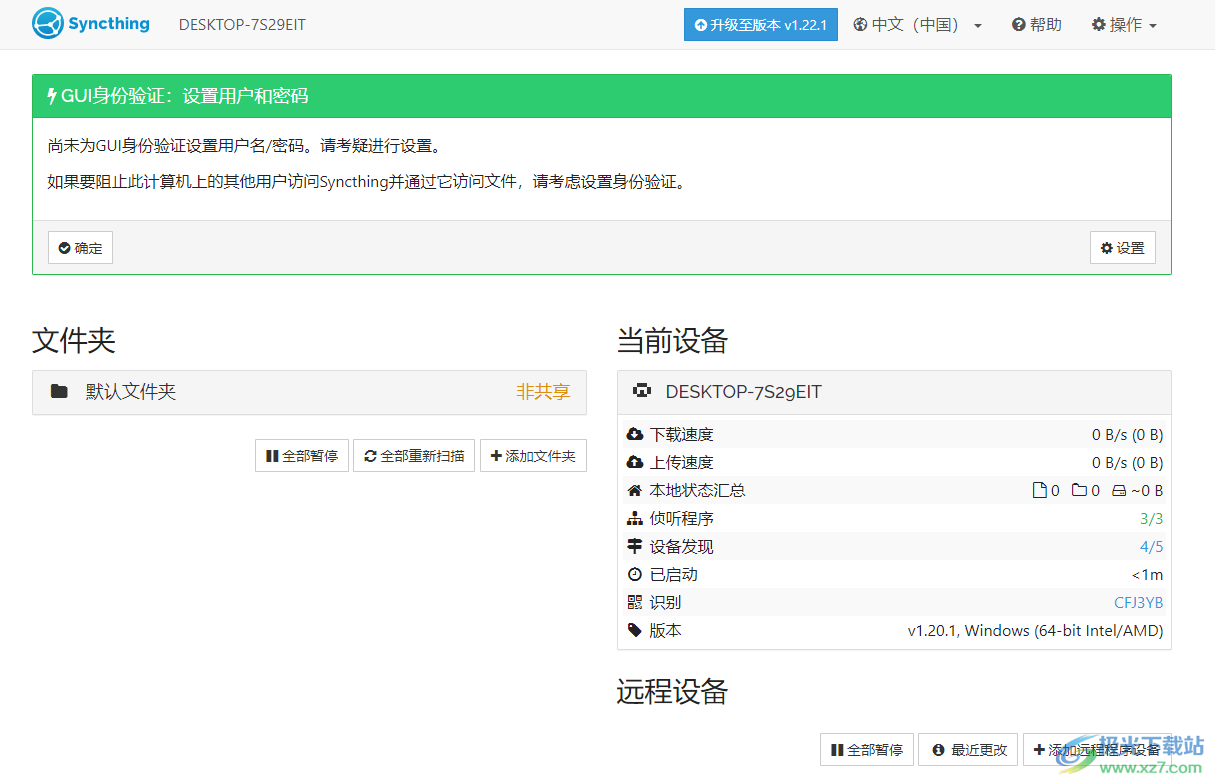Click the plus icon on 添加文件夹
The width and height of the screenshot is (1215, 784).
click(496, 456)
